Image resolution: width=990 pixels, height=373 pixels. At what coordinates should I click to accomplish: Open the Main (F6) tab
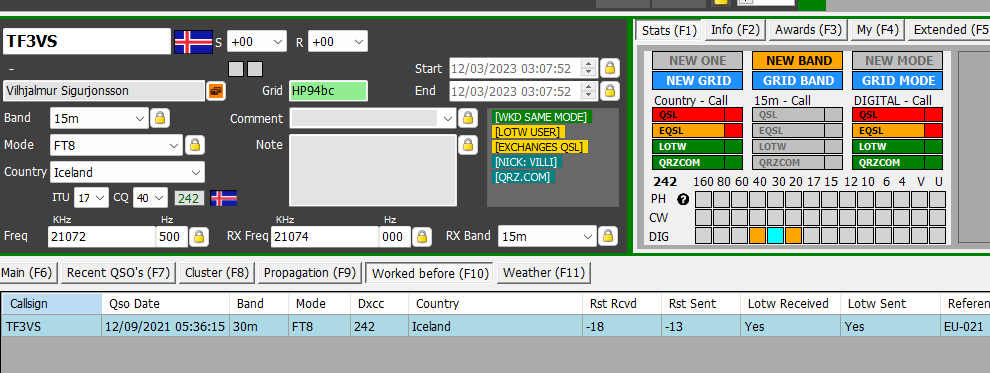tap(27, 273)
